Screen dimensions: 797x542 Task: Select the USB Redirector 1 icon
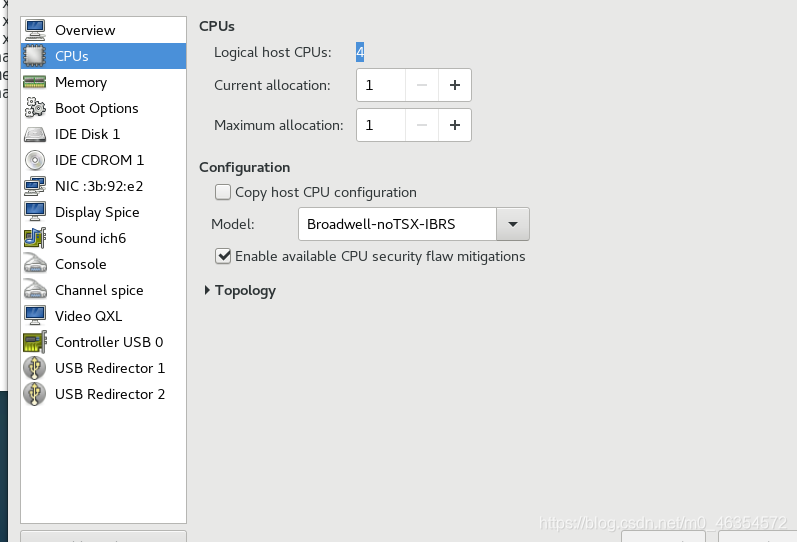[35, 368]
